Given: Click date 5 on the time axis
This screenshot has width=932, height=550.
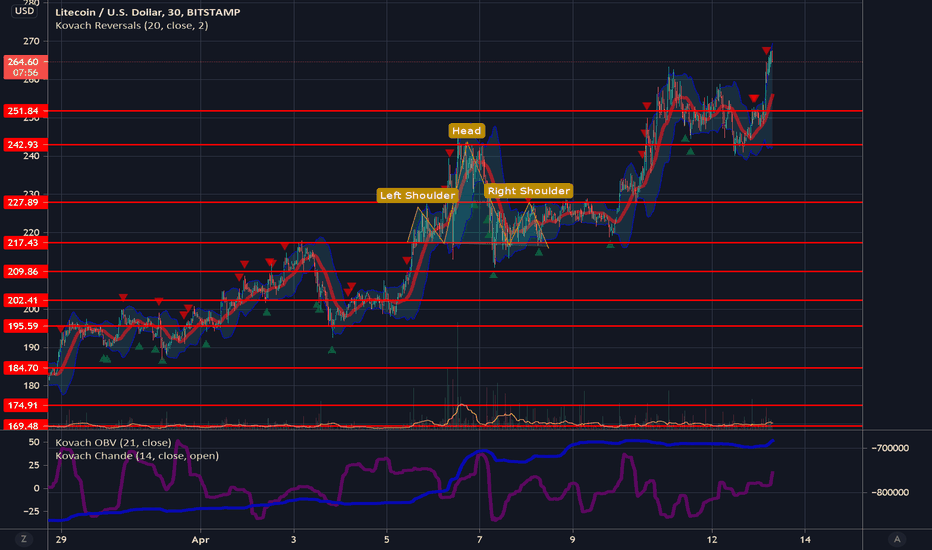Looking at the screenshot, I should [x=386, y=540].
